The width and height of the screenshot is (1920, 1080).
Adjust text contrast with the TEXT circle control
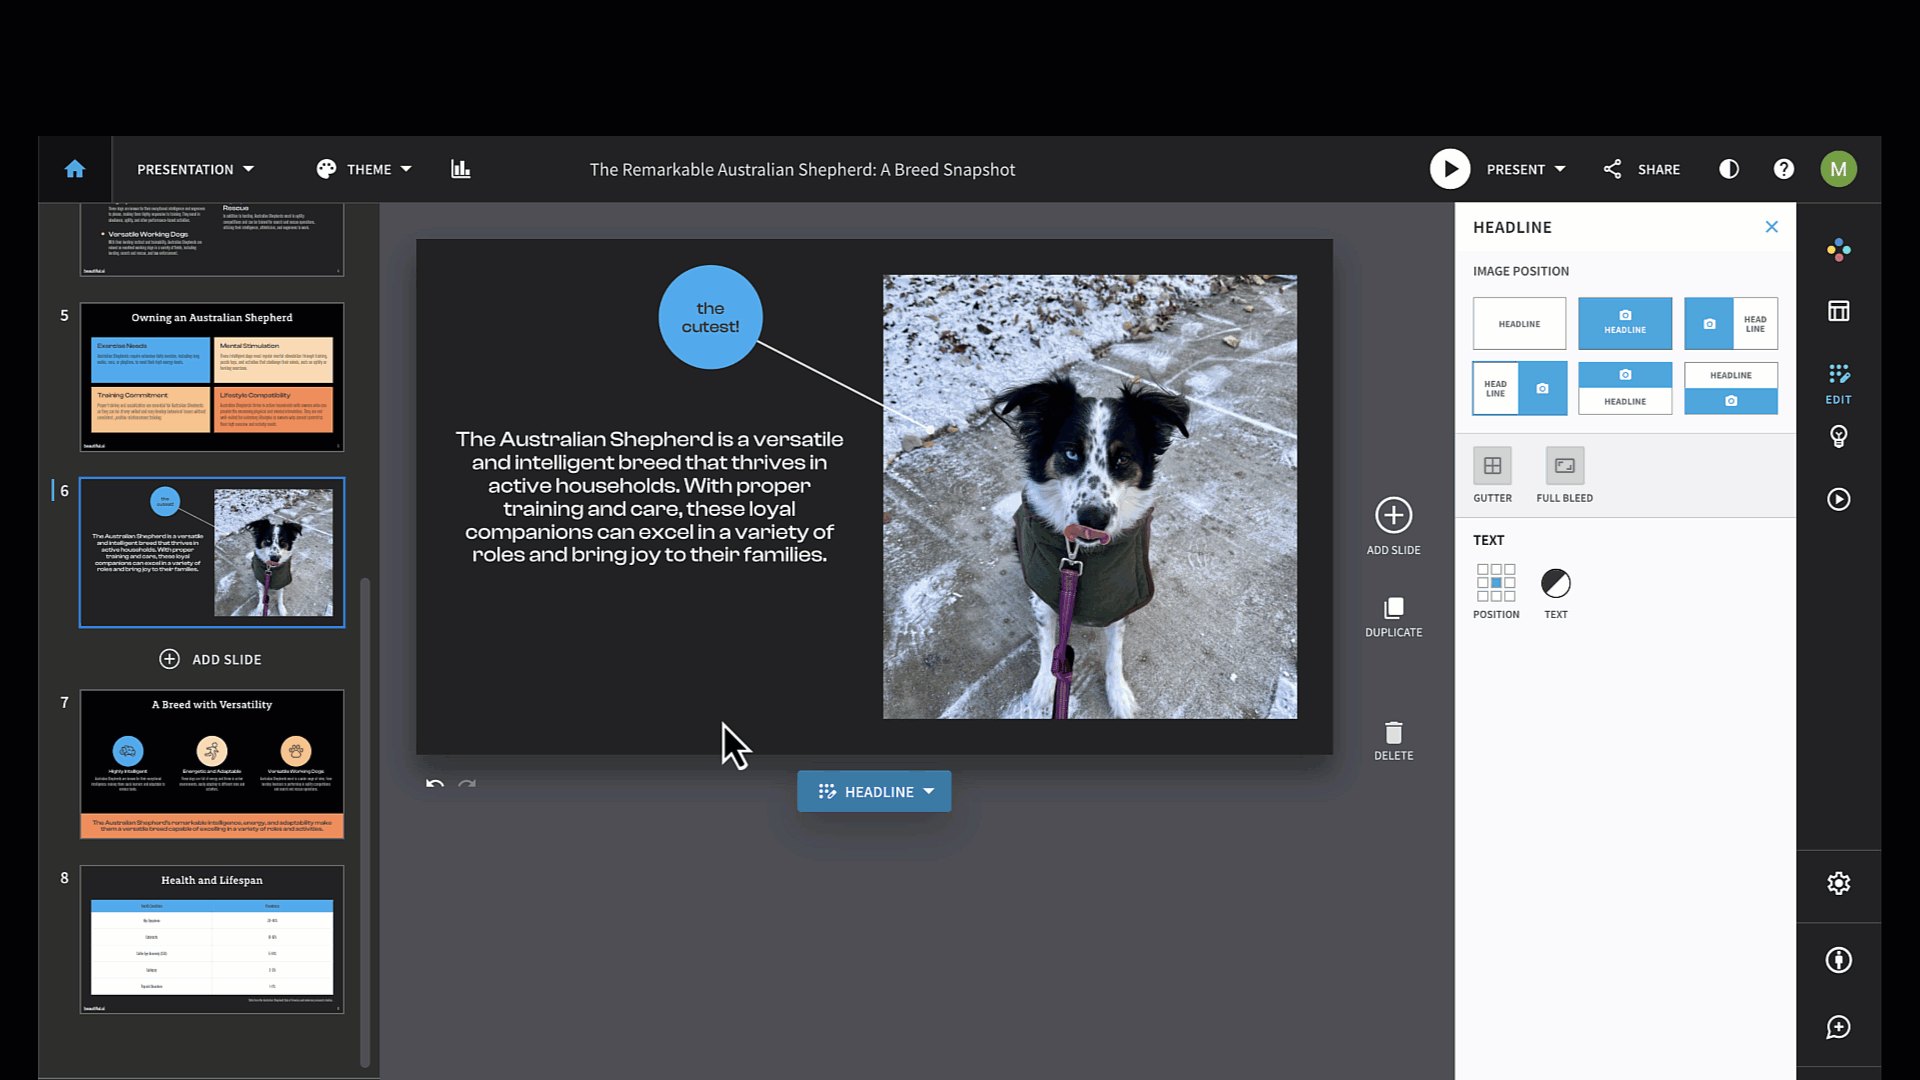(x=1556, y=582)
